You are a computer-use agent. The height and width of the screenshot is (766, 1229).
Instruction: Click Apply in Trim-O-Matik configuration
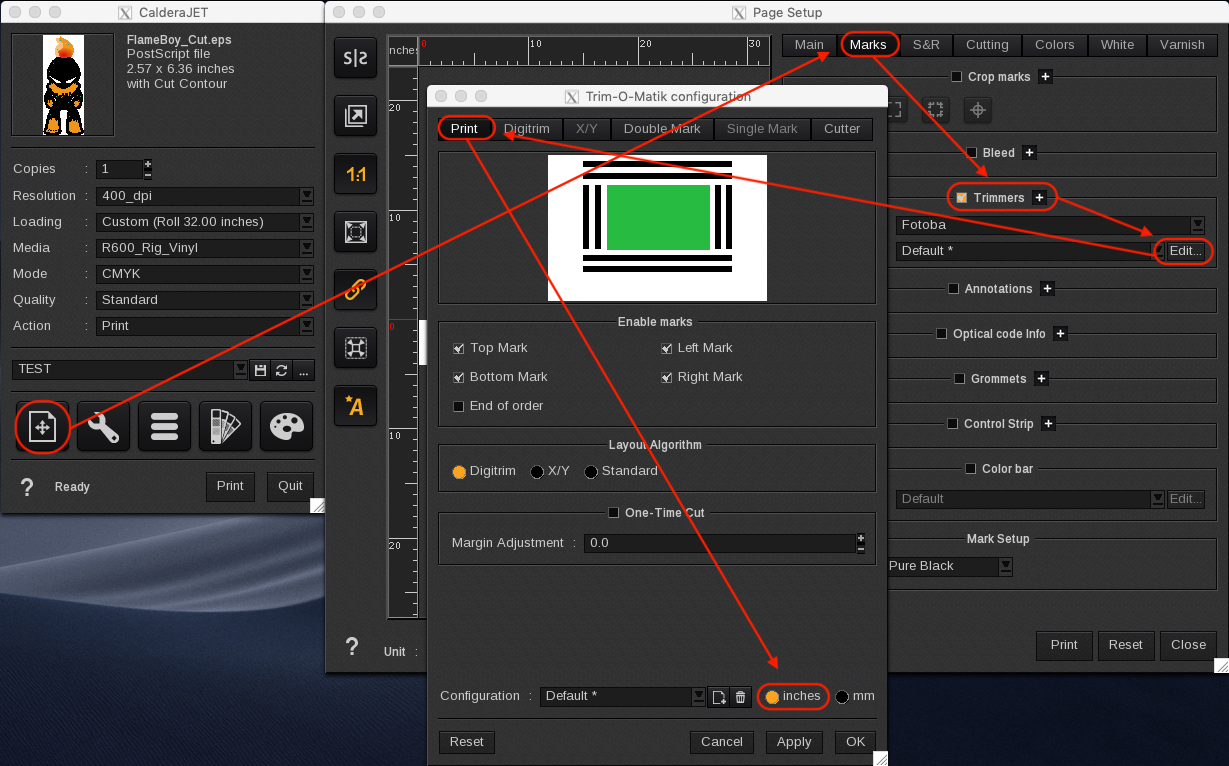point(794,742)
